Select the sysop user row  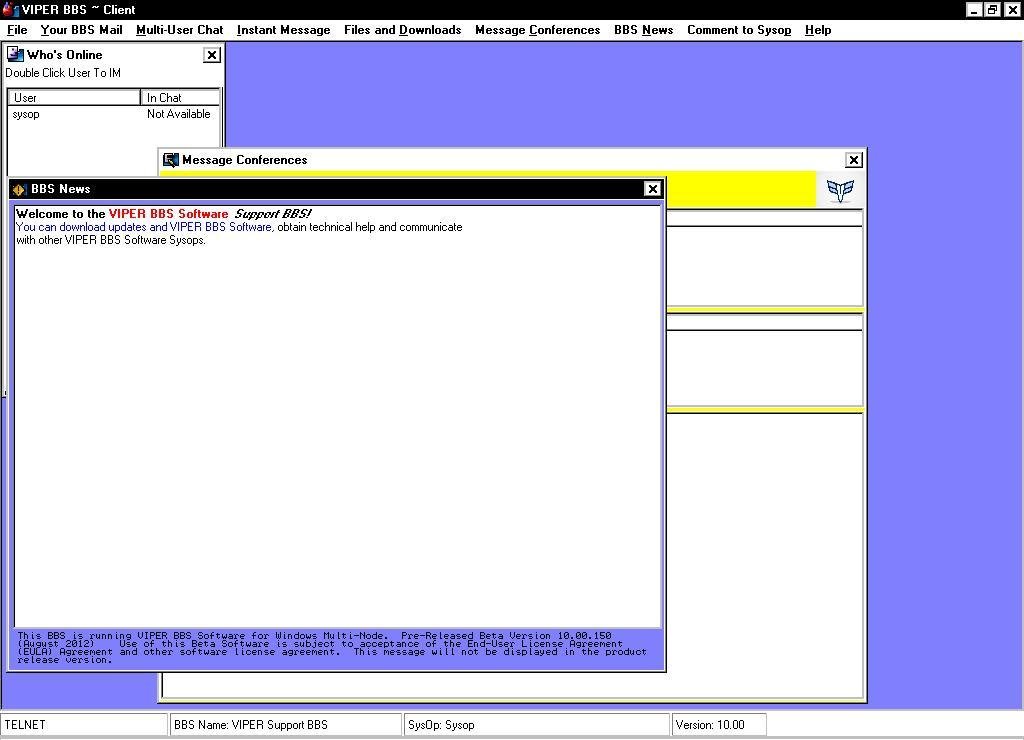pyautogui.click(x=114, y=114)
